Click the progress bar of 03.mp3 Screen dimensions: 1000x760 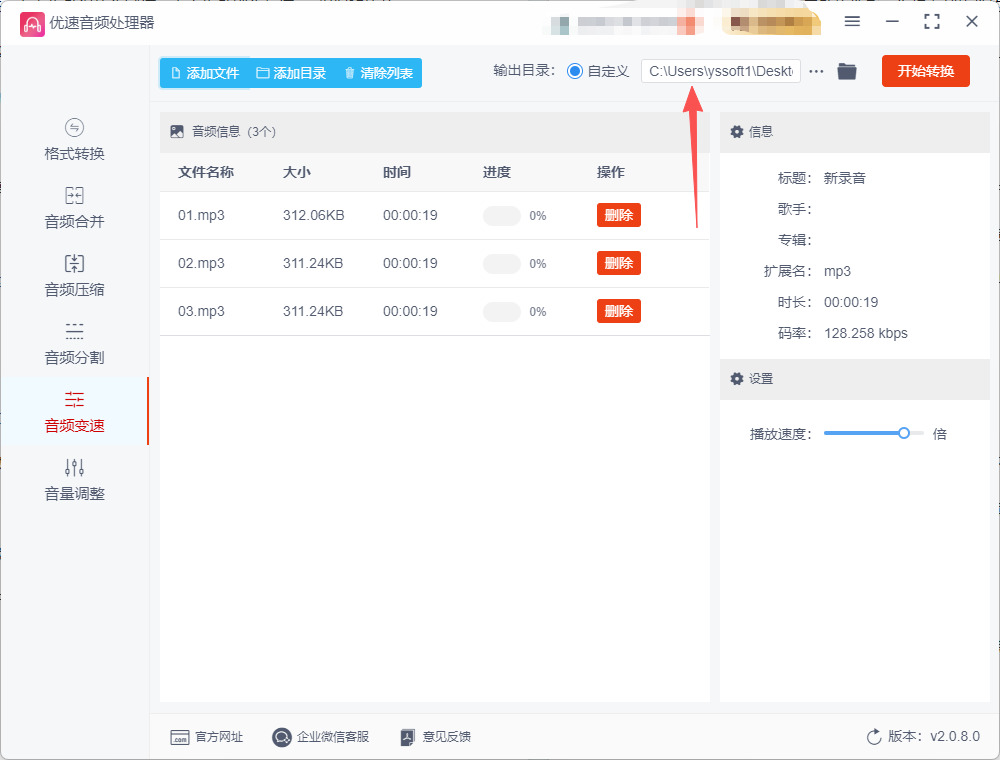tap(502, 311)
